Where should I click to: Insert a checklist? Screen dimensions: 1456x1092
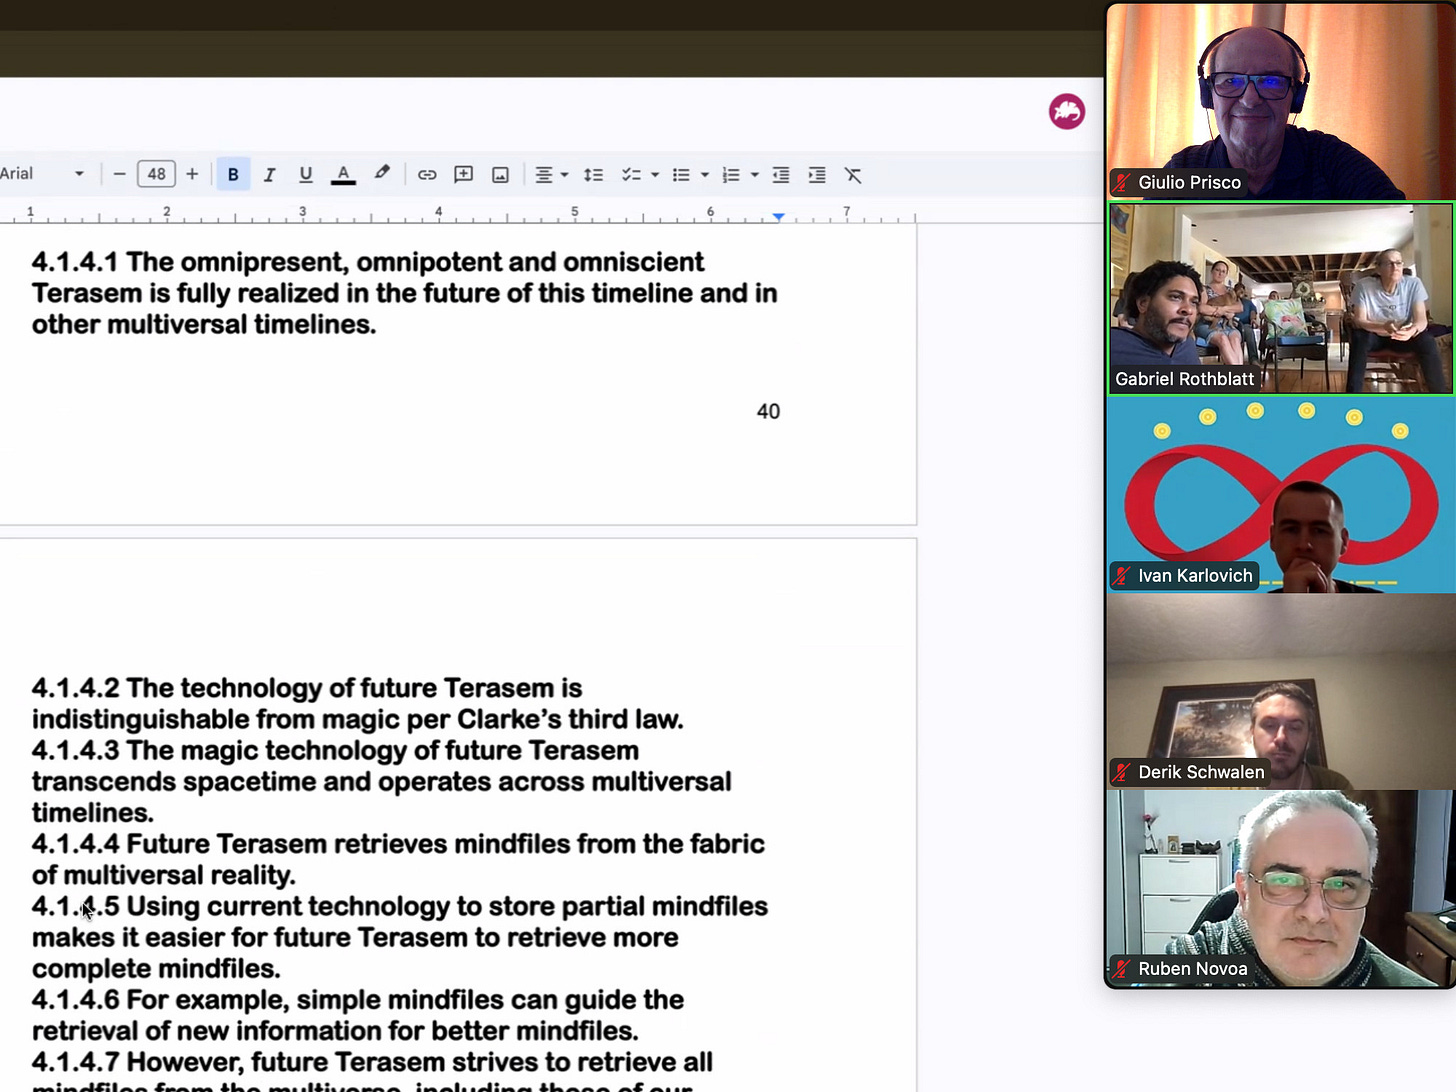point(631,174)
